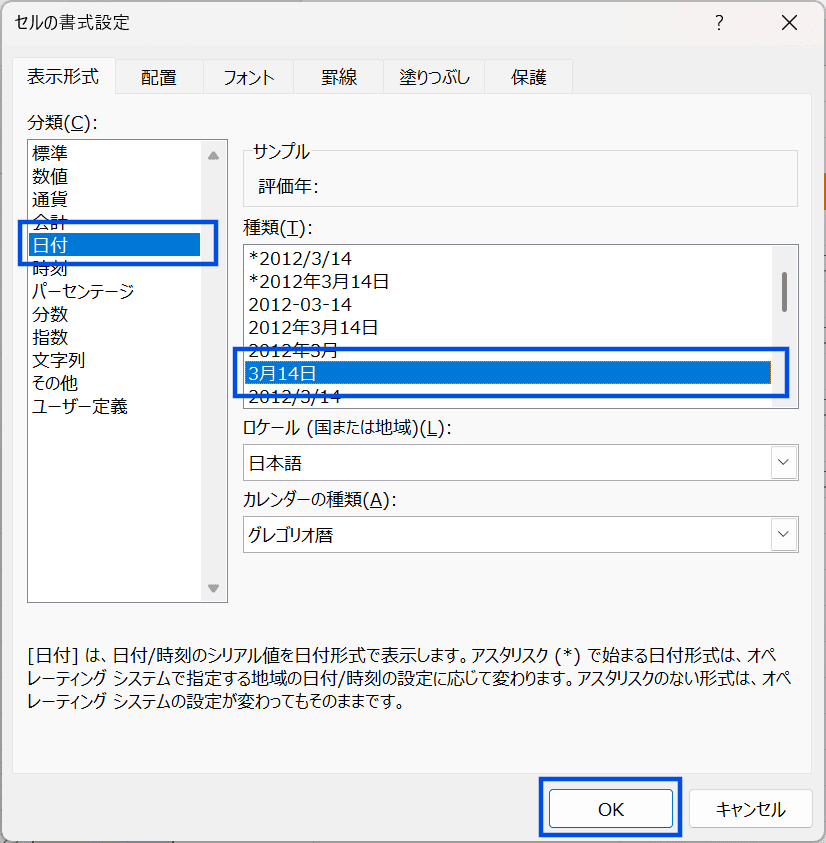Pick the 2012-03-14 date format
The height and width of the screenshot is (843, 826).
(x=300, y=304)
